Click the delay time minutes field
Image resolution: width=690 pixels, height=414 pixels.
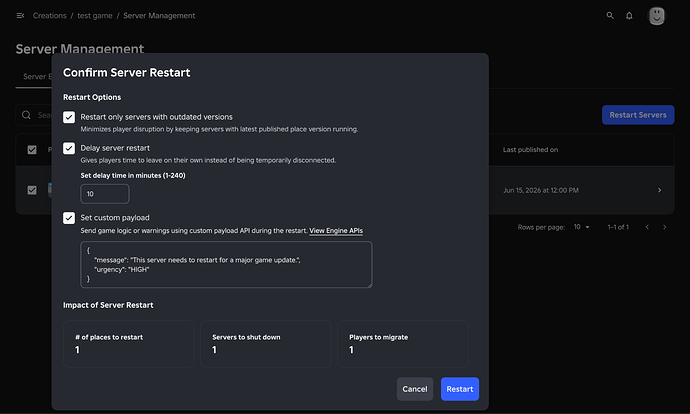click(x=105, y=194)
